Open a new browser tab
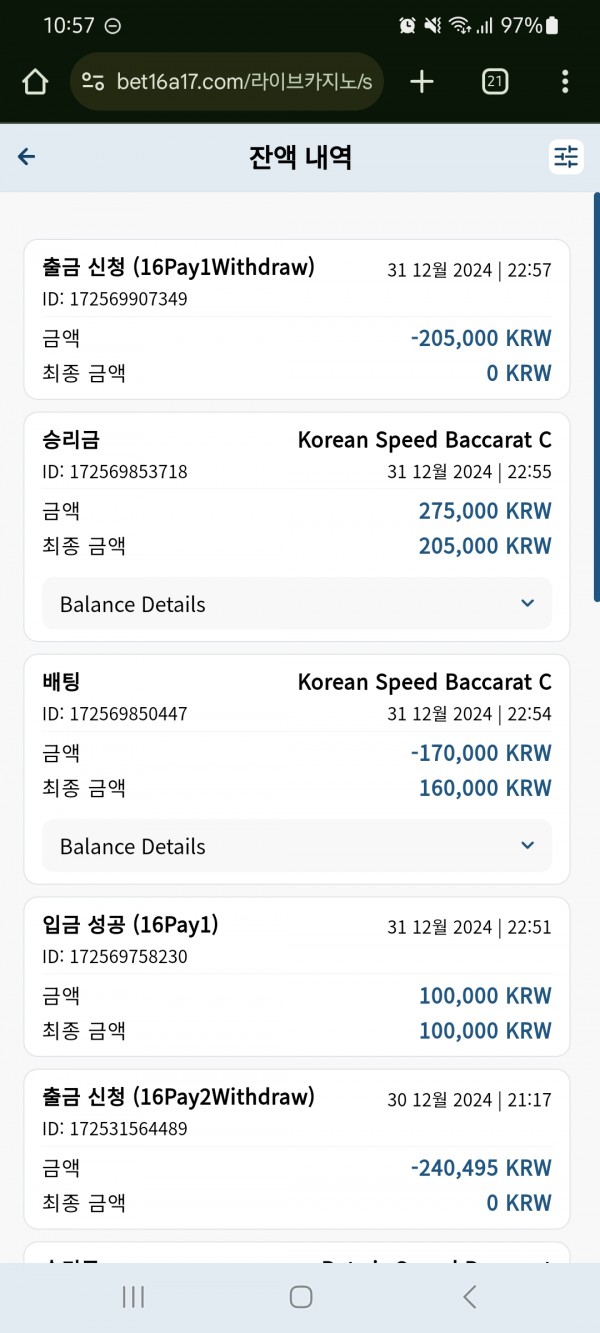600x1333 pixels. click(x=422, y=82)
